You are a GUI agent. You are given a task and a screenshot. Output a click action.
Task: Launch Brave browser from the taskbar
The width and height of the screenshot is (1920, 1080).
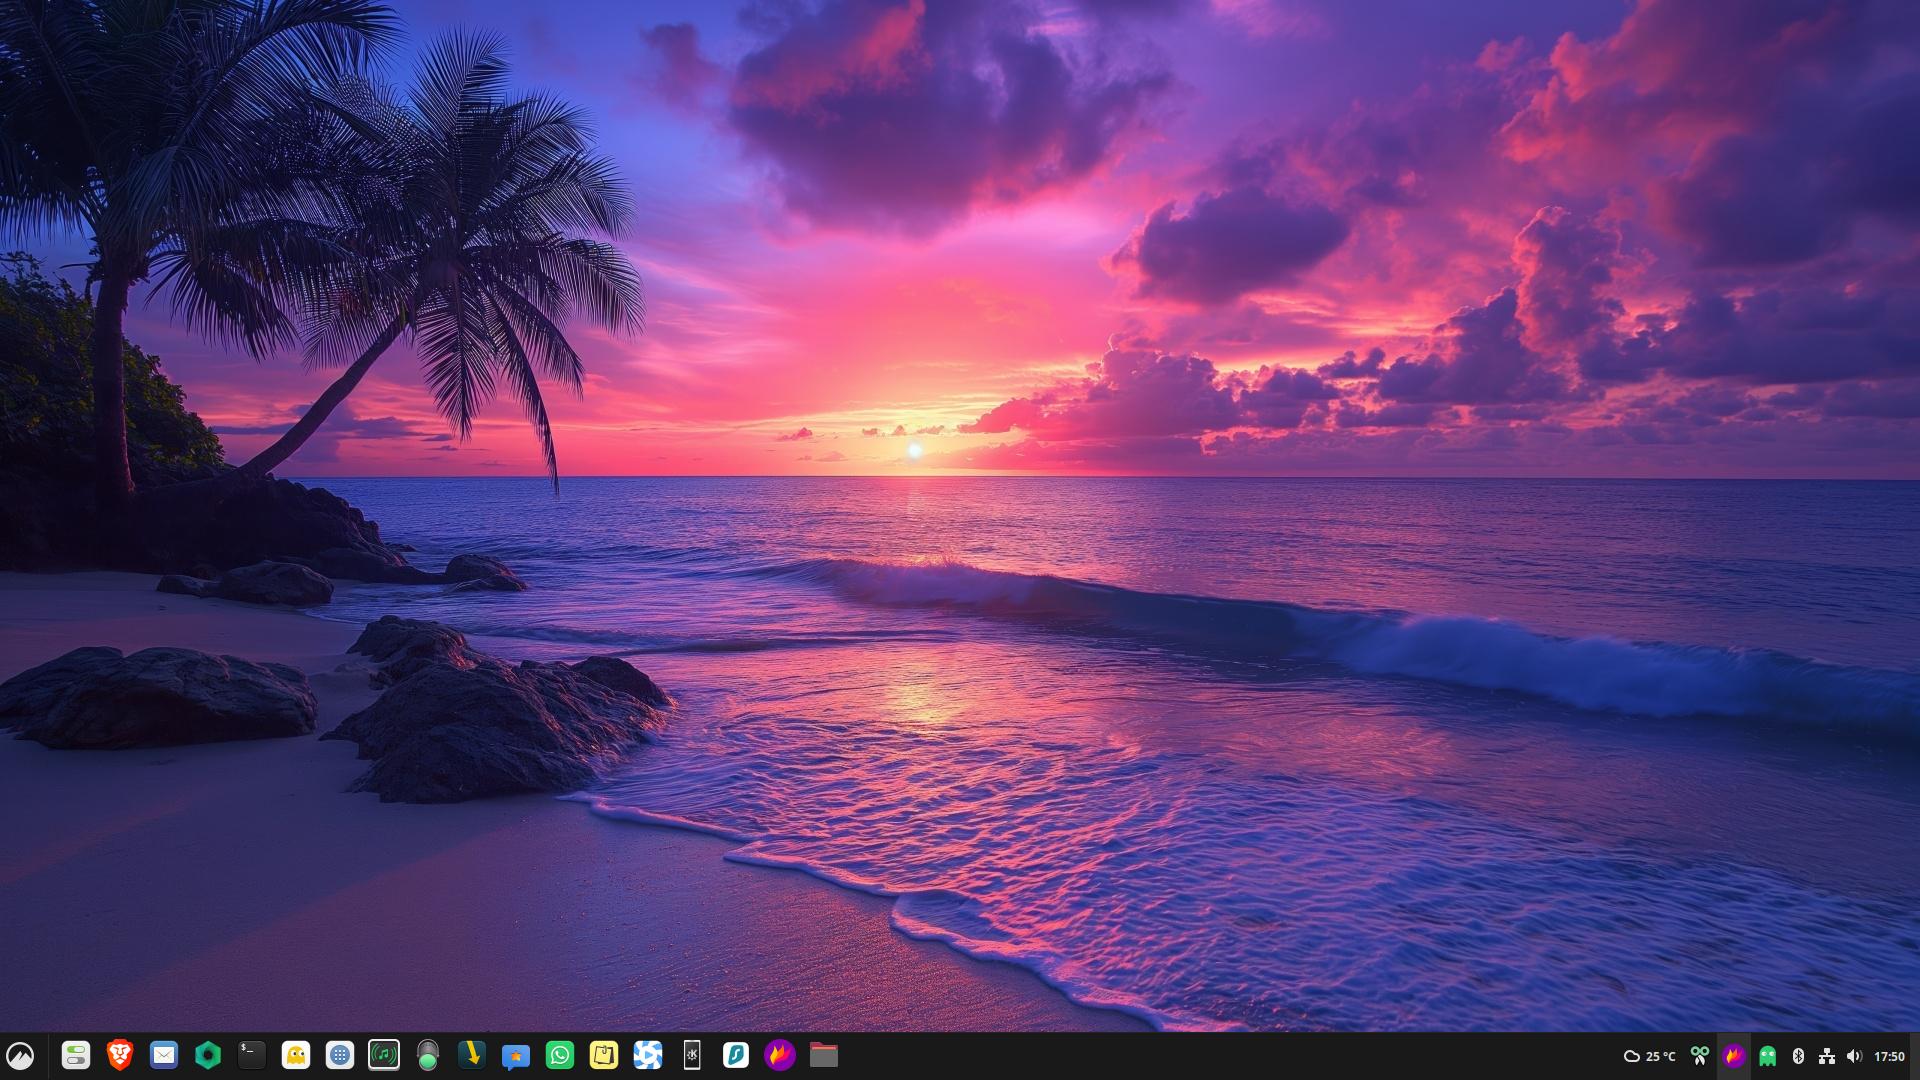(120, 1055)
